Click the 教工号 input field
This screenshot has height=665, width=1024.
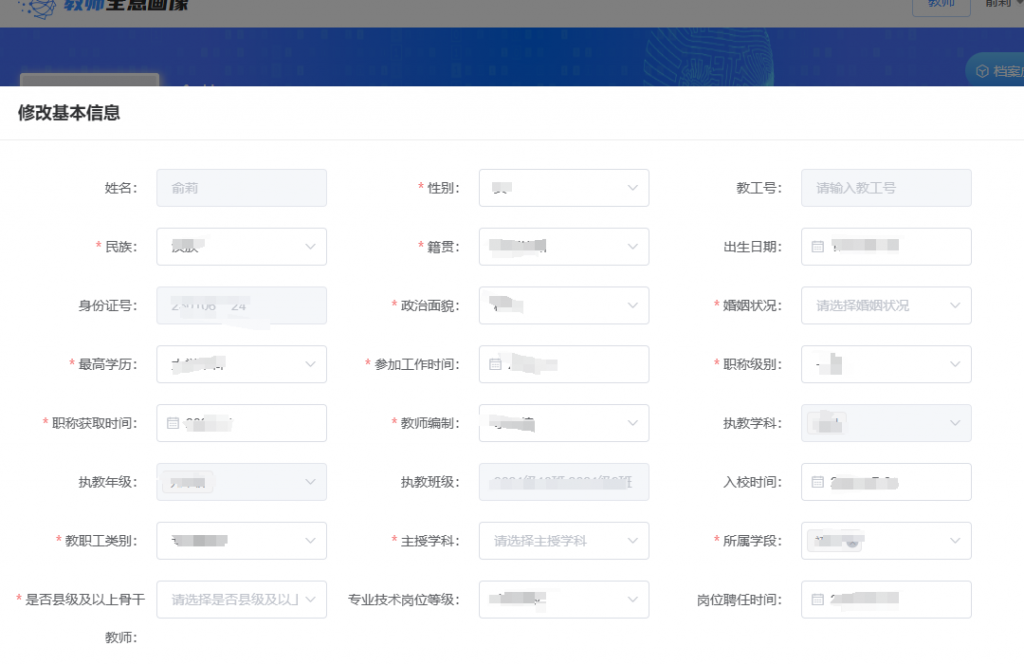coord(885,188)
